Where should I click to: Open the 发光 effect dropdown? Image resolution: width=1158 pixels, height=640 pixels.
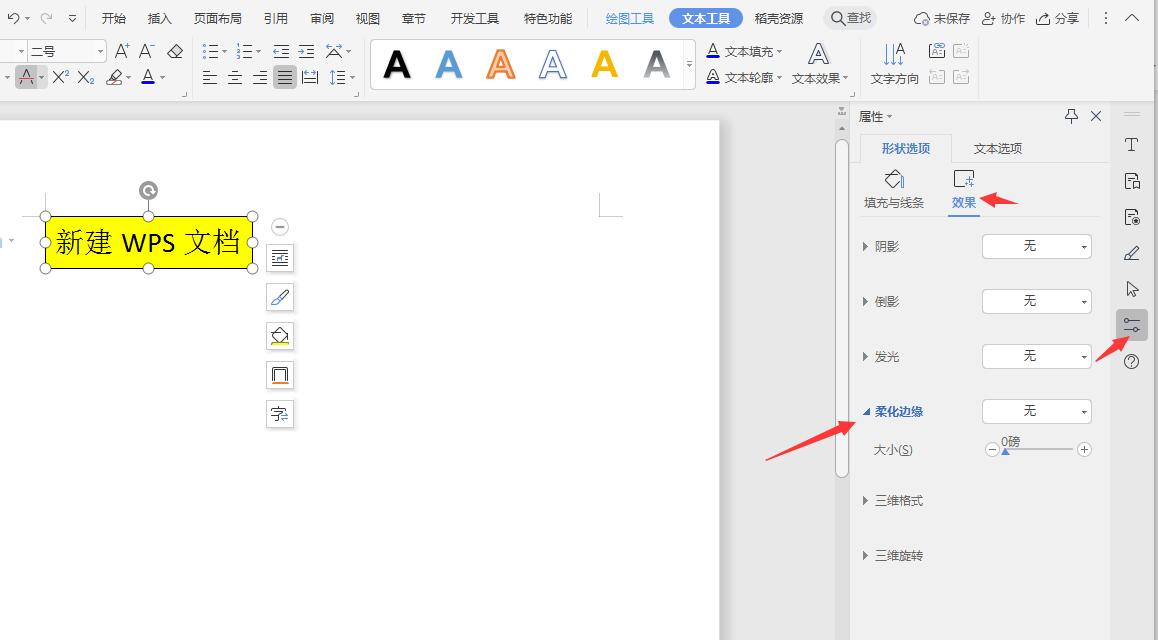(1036, 356)
